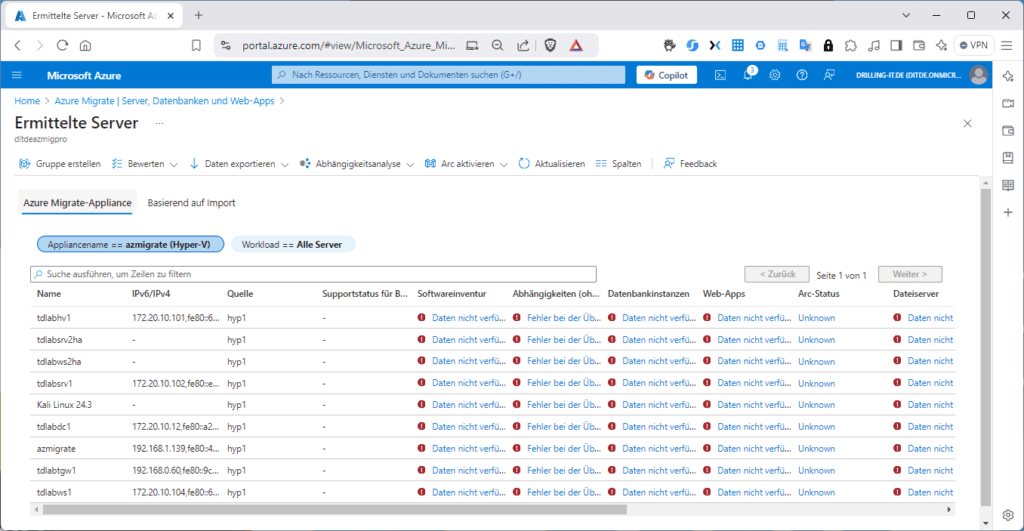Image resolution: width=1024 pixels, height=531 pixels.
Task: Open Datenbankinstanzen link for tdlabsrv1
Action: click(659, 383)
